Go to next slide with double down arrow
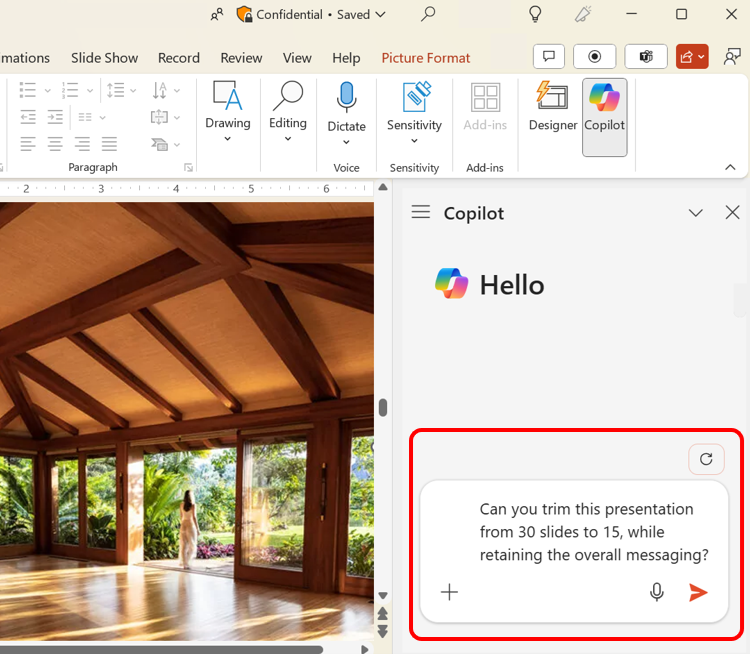This screenshot has height=654, width=750. click(383, 632)
